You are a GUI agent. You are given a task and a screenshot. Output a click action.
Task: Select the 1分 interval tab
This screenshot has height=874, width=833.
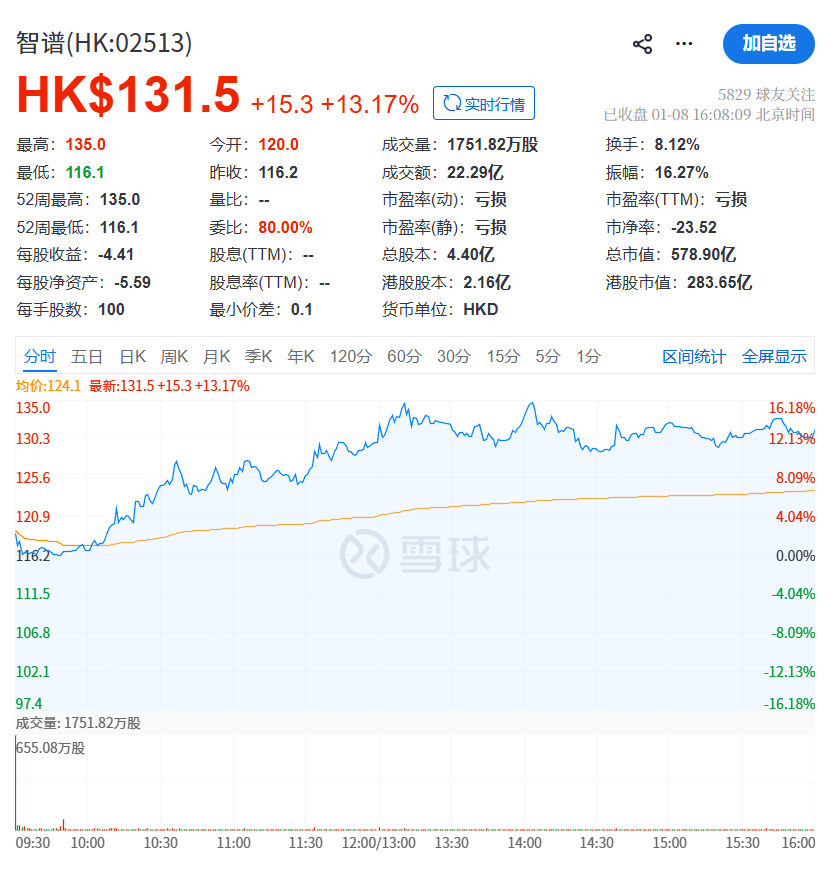(x=589, y=356)
